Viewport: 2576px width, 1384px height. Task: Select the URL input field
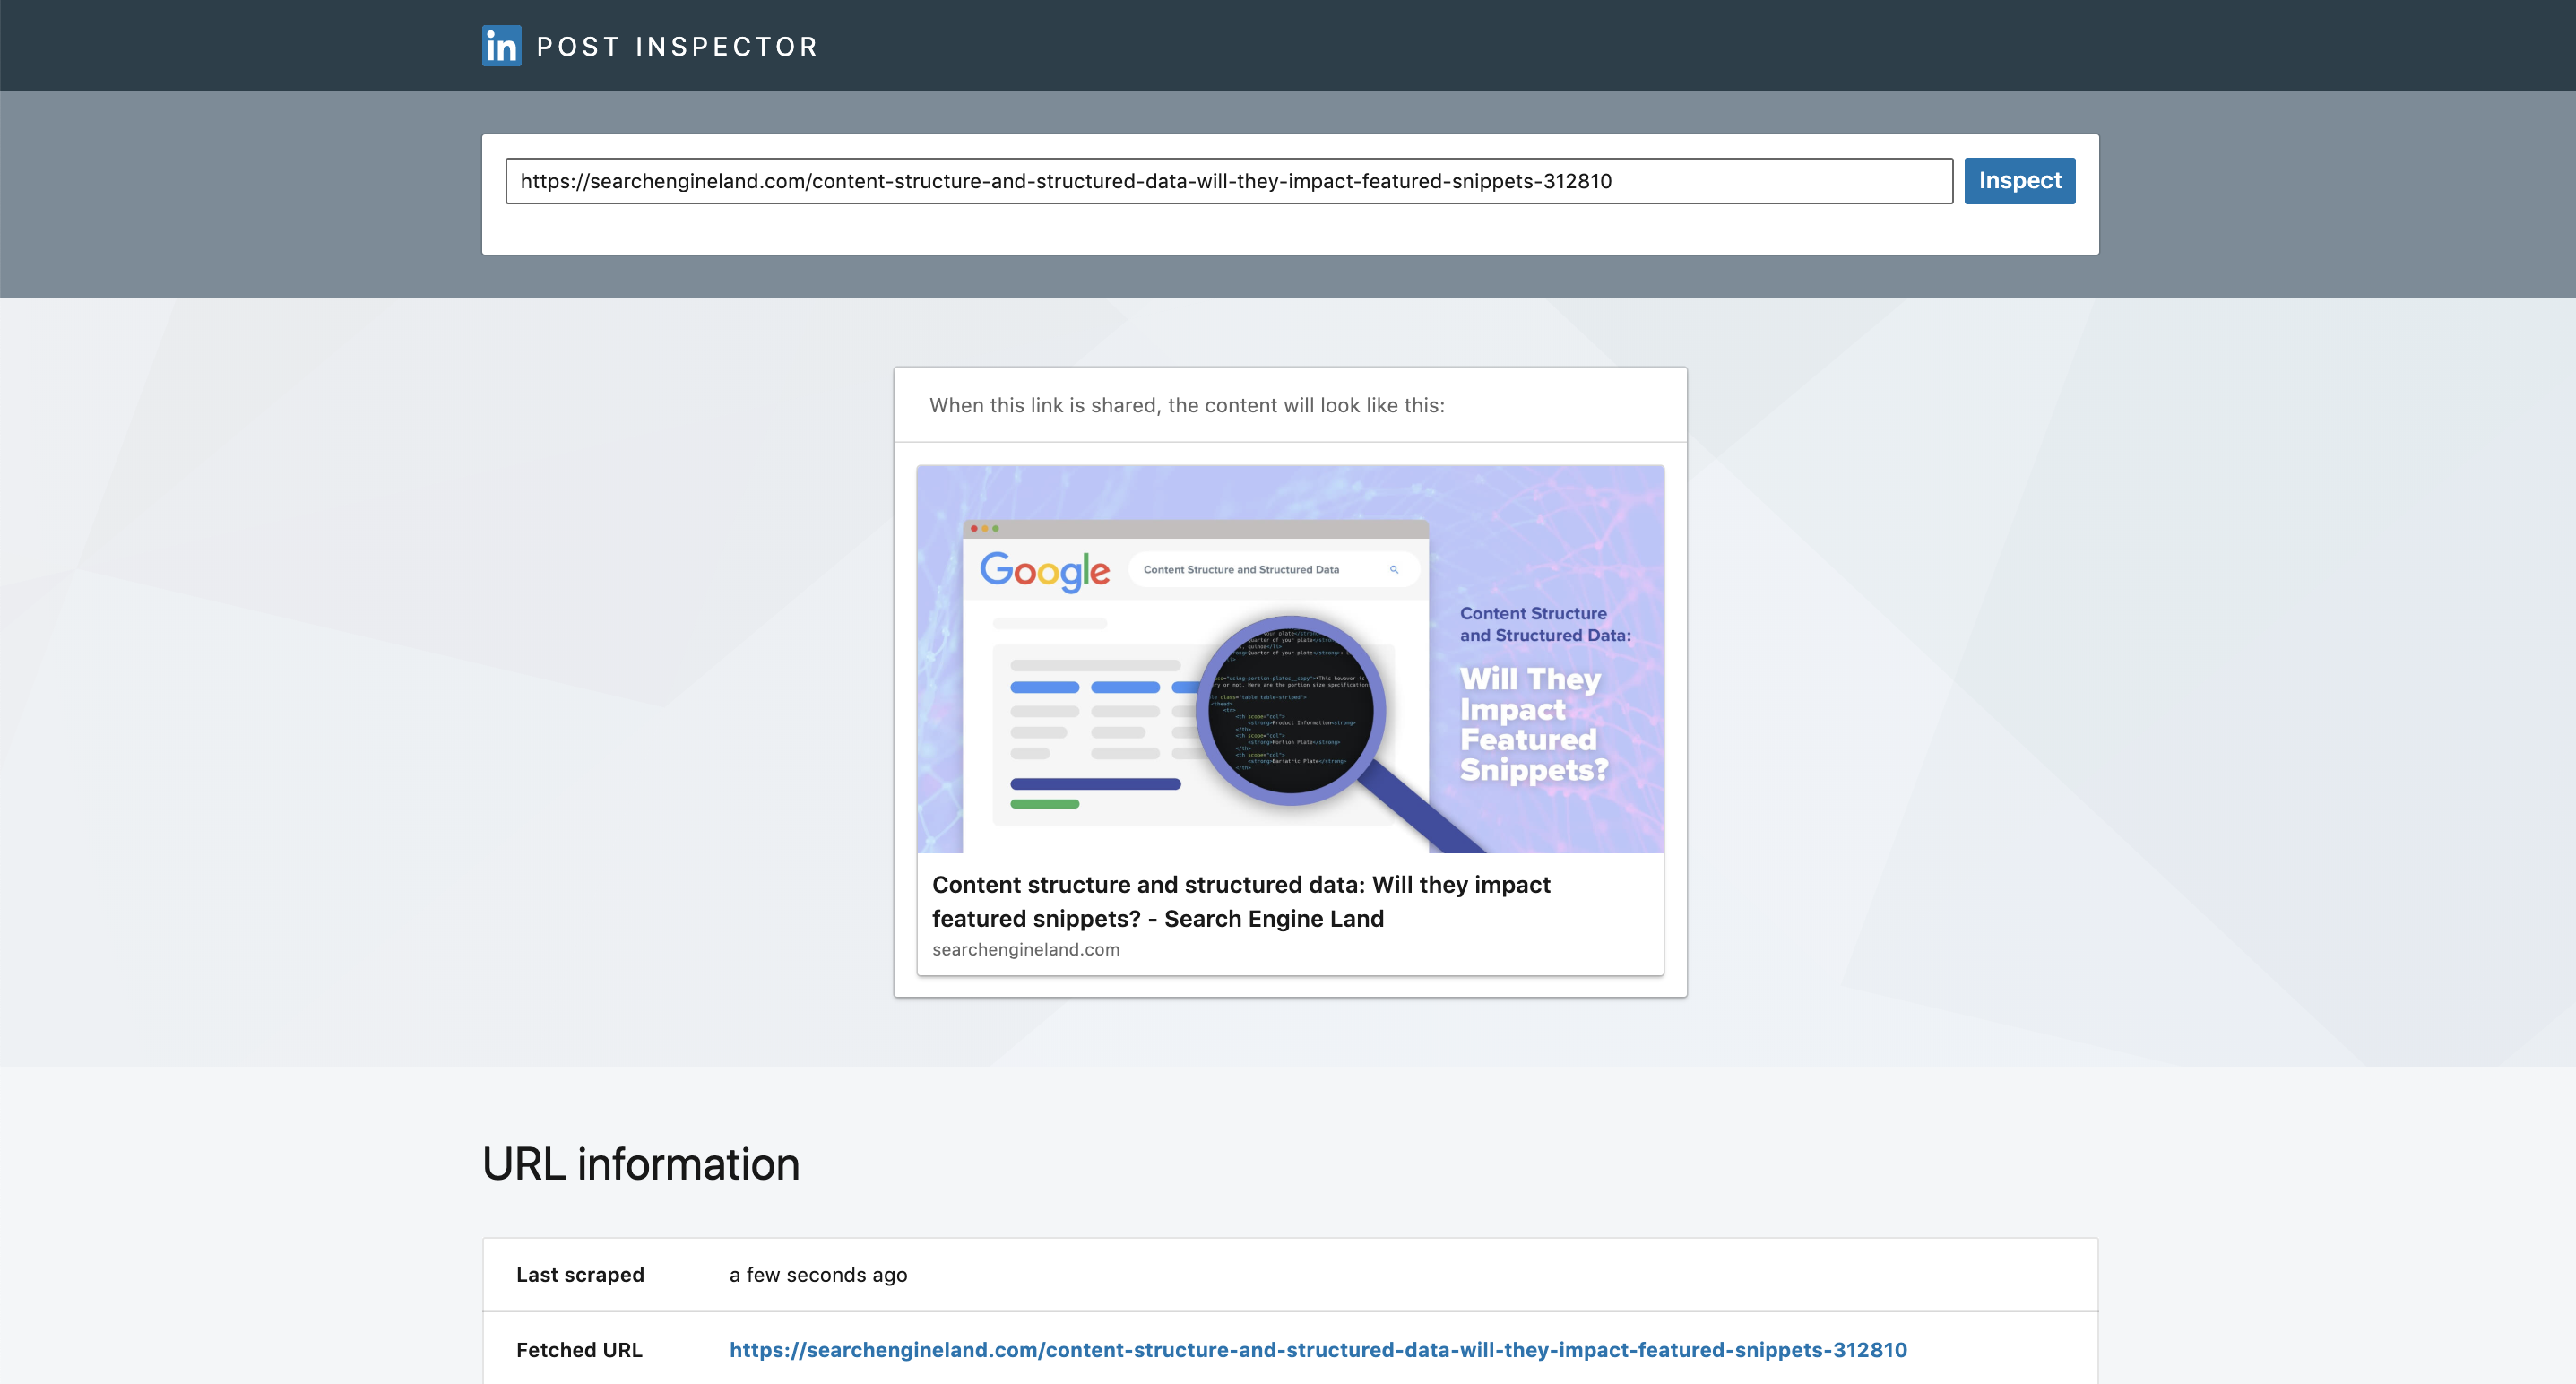[1228, 179]
